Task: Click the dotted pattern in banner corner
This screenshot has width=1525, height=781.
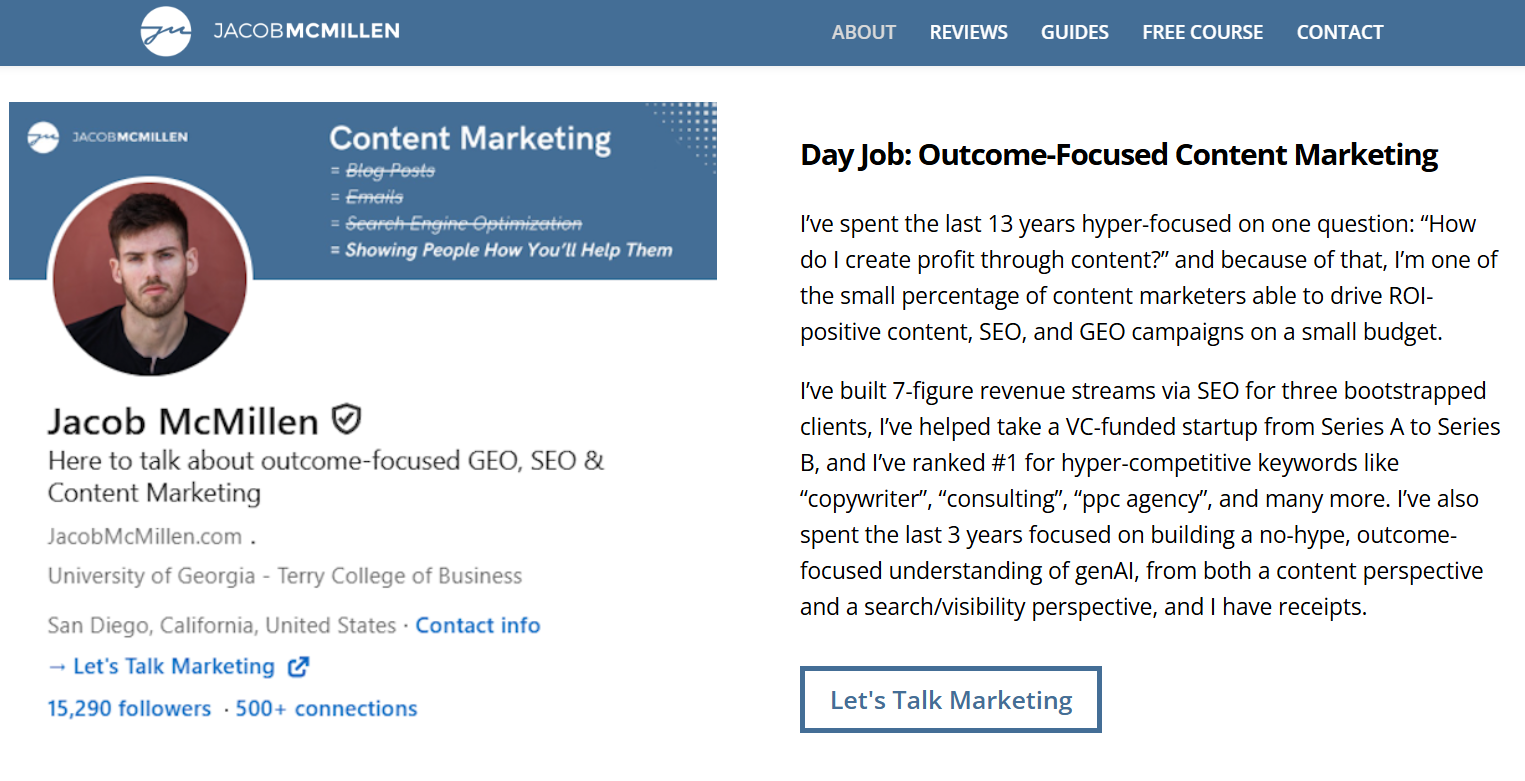Action: 683,123
